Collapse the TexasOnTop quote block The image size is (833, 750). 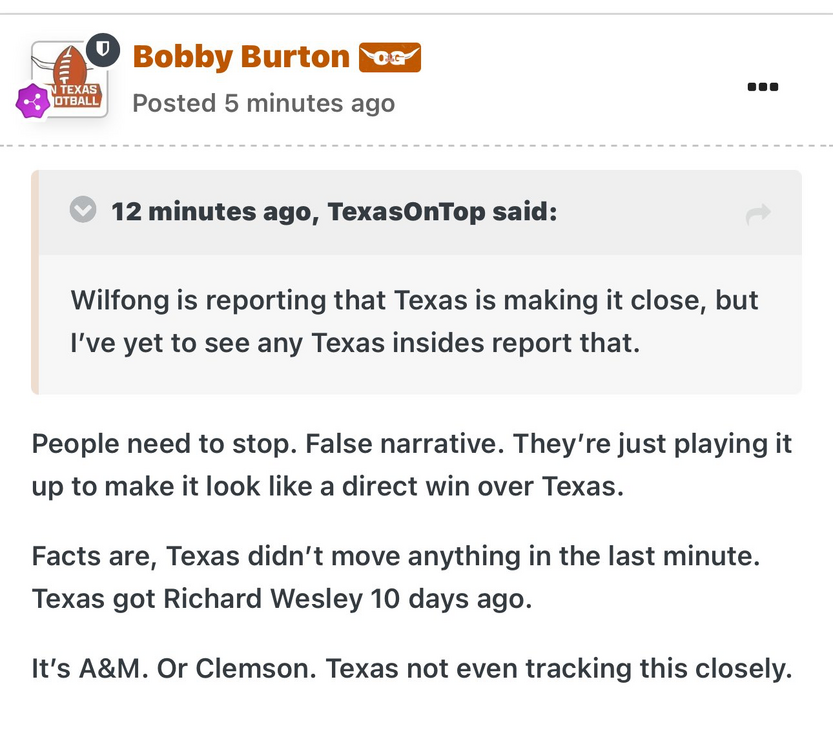point(83,211)
